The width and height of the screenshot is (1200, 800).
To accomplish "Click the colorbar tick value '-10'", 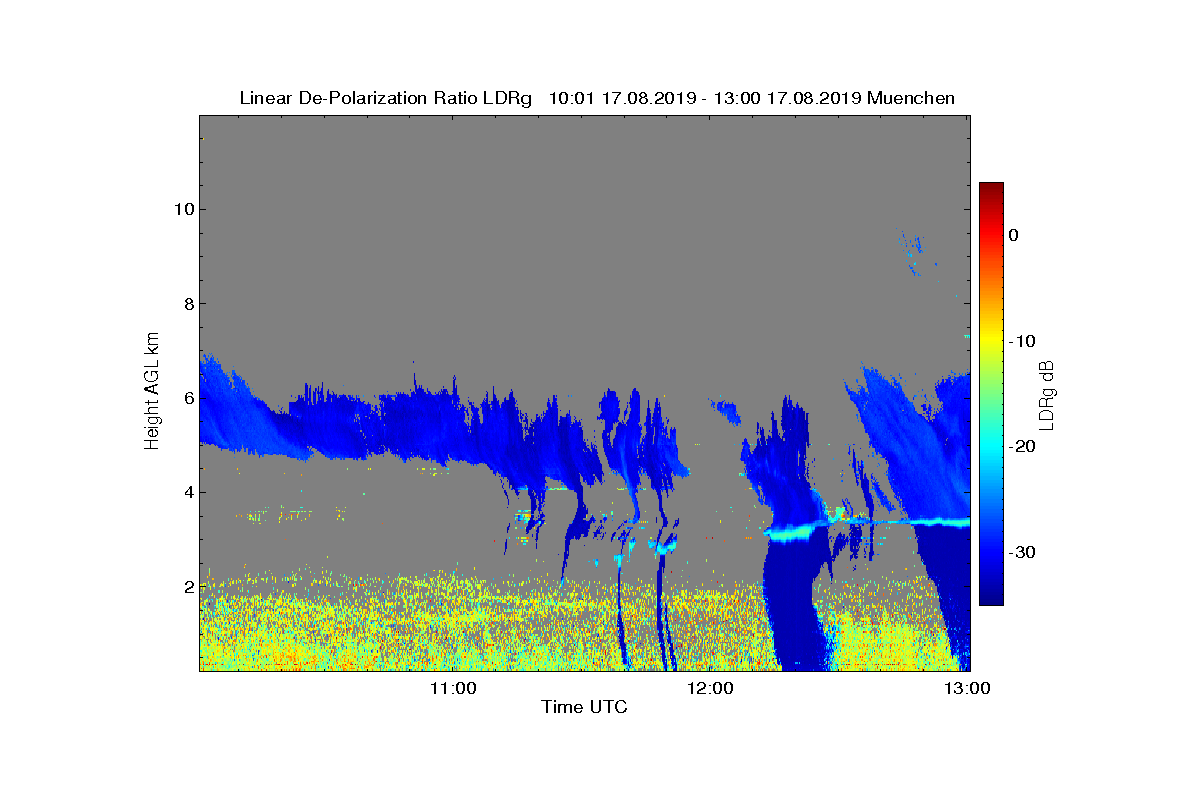I will 1021,341.
